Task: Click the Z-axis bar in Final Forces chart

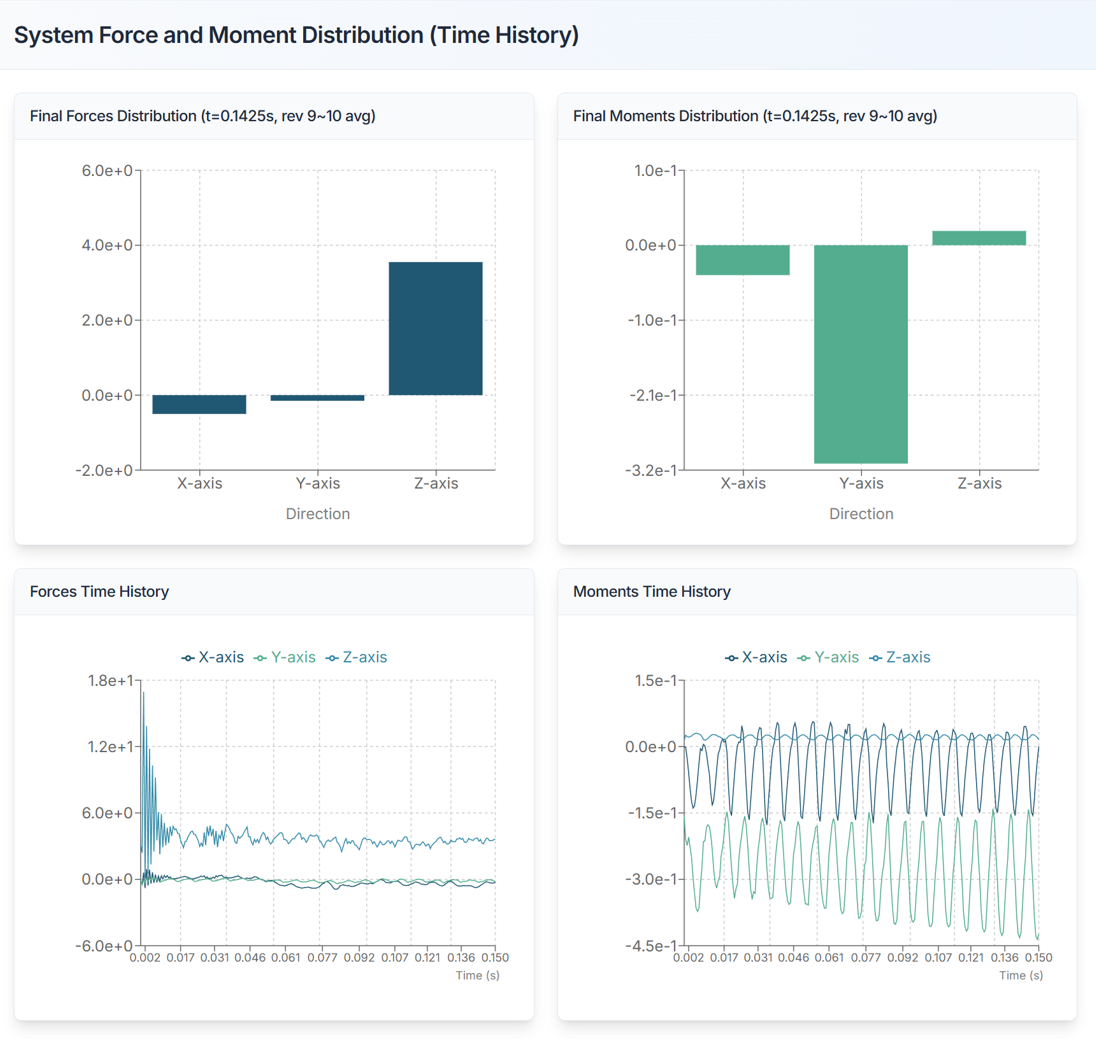Action: pos(435,328)
